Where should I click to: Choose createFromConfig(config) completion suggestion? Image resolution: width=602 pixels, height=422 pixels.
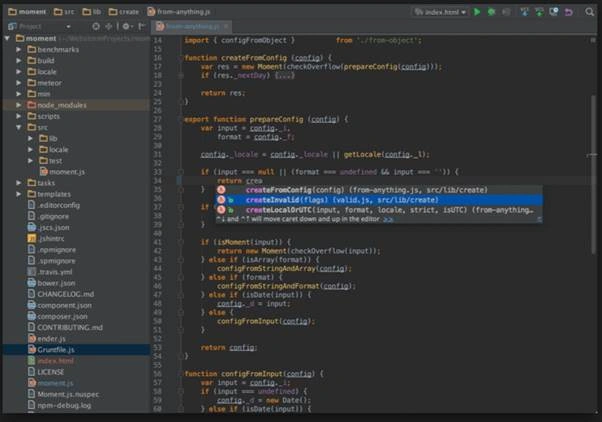(379, 190)
